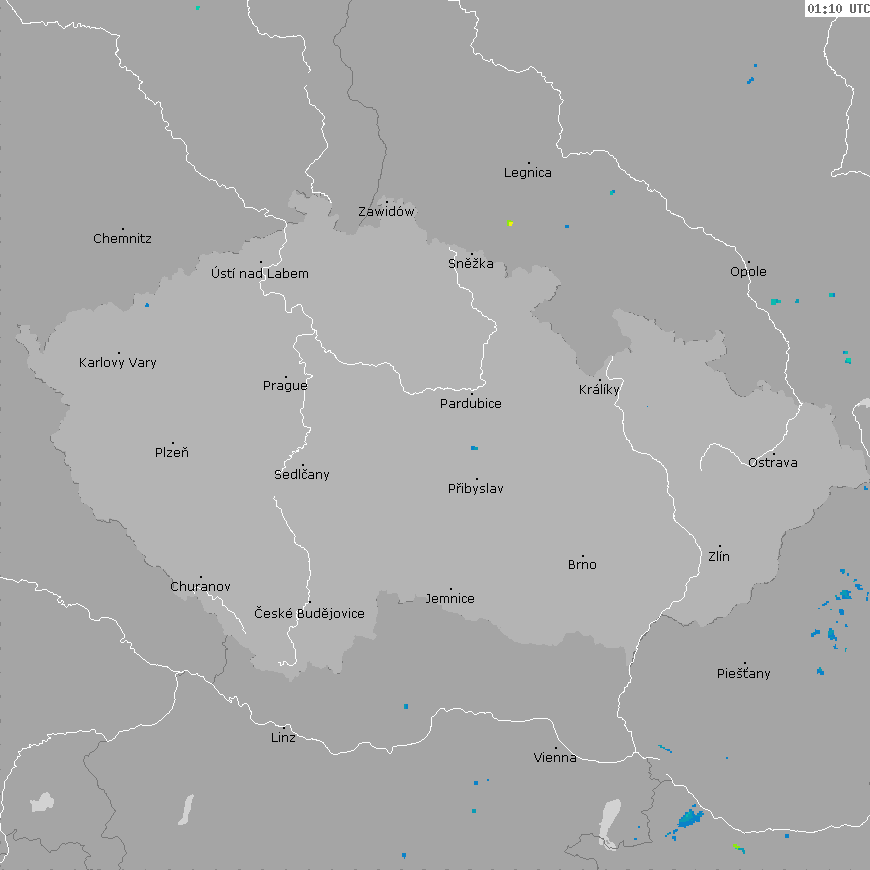This screenshot has height=870, width=870.
Task: Click the blue strike marker north of Přibyslav
Action: [x=474, y=448]
